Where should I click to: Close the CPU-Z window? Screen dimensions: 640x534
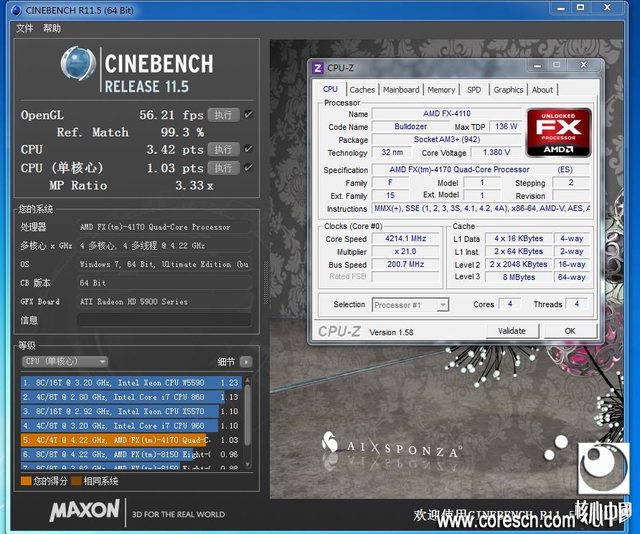pyautogui.click(x=584, y=65)
